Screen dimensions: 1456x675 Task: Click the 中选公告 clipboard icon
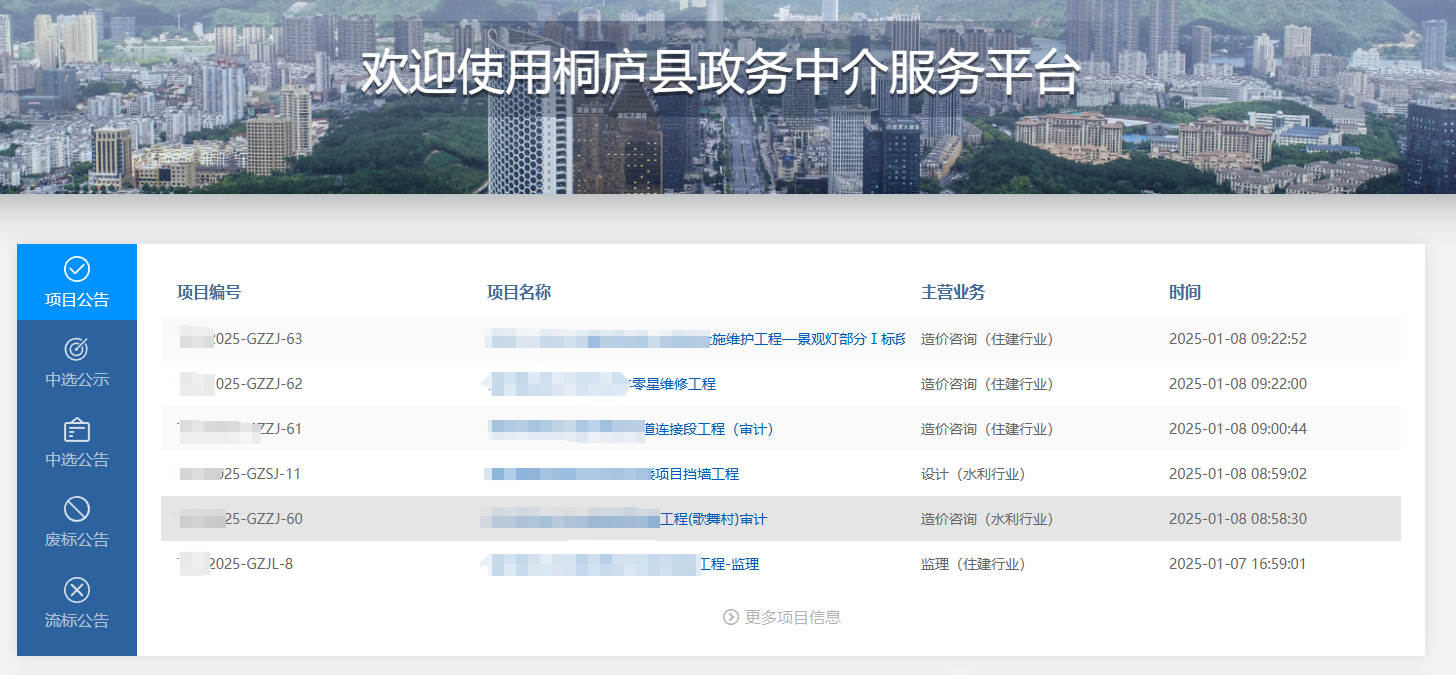coord(76,428)
